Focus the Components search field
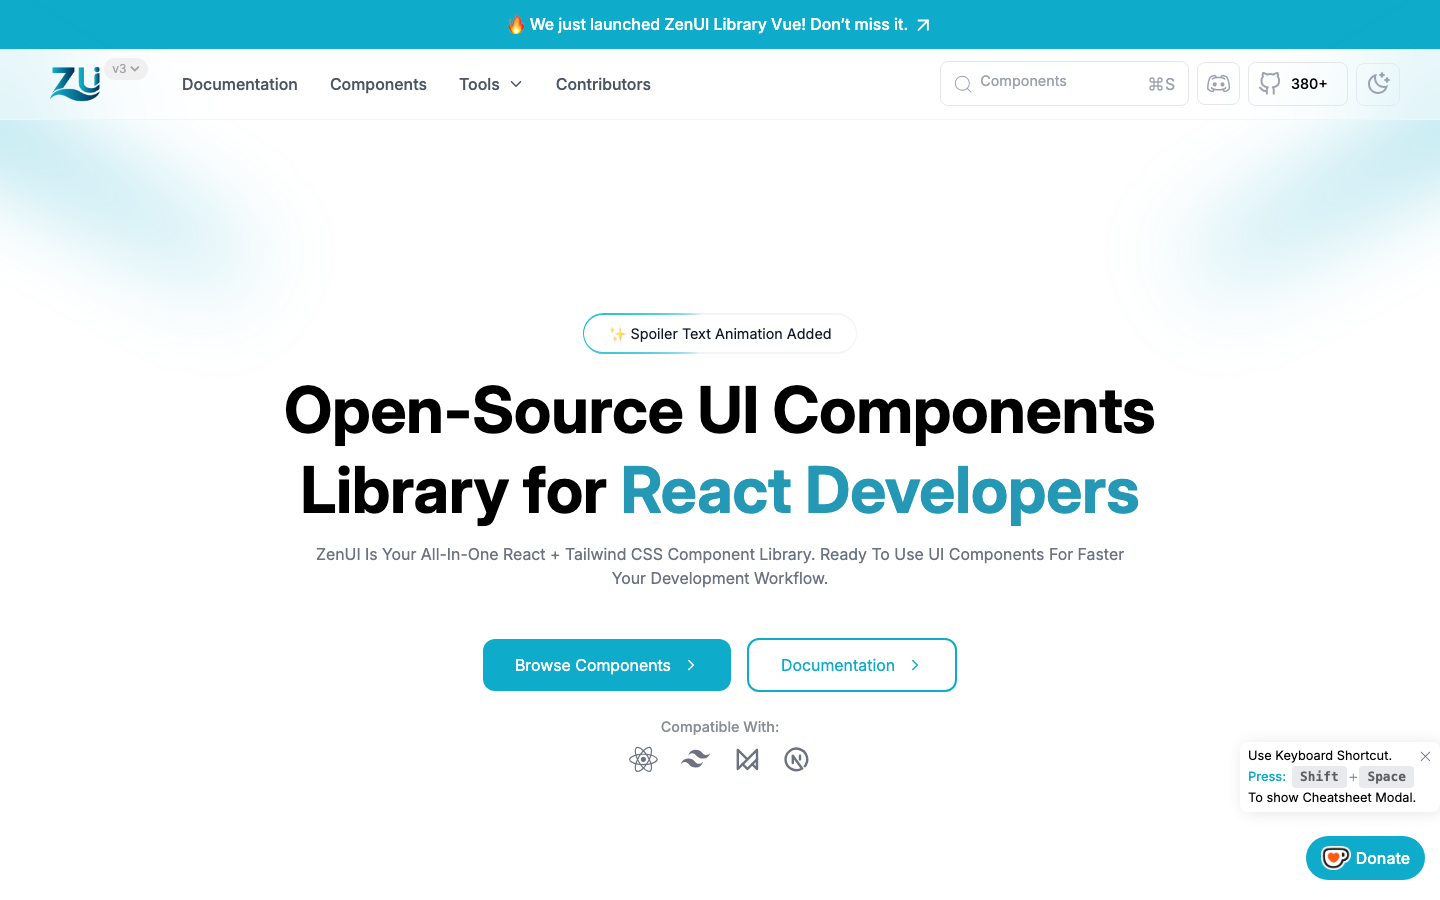Viewport: 1440px width, 900px height. pyautogui.click(x=1064, y=83)
